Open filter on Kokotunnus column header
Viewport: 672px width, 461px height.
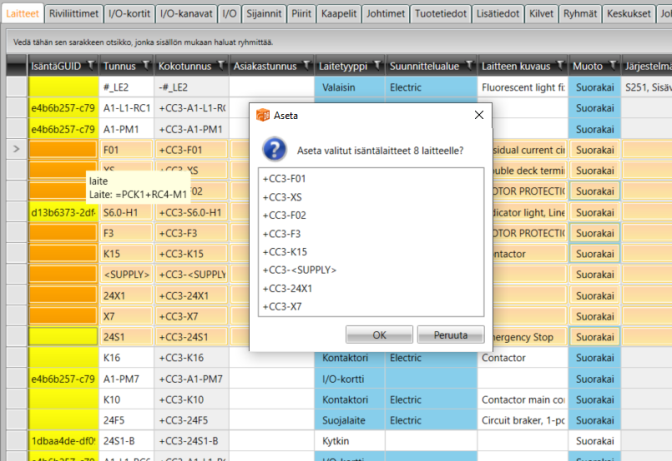tap(220, 66)
